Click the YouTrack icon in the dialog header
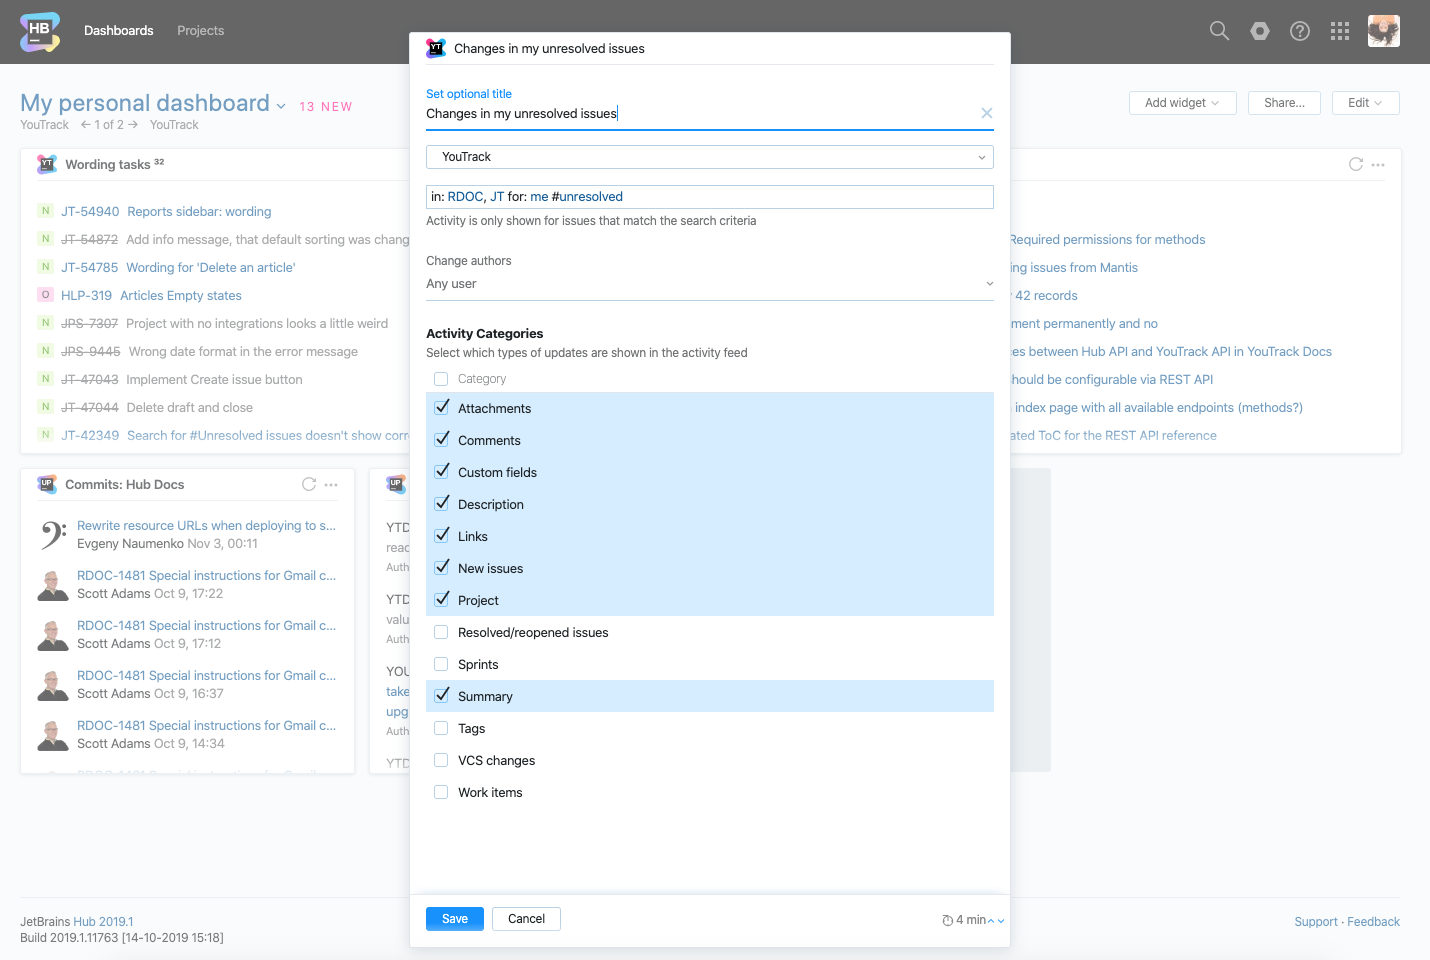This screenshot has height=960, width=1430. click(x=436, y=48)
